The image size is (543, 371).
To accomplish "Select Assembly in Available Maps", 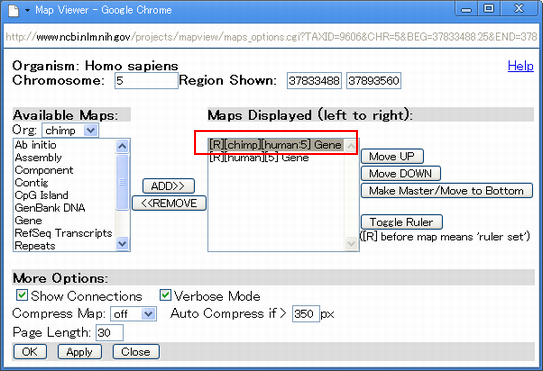I will (x=65, y=158).
